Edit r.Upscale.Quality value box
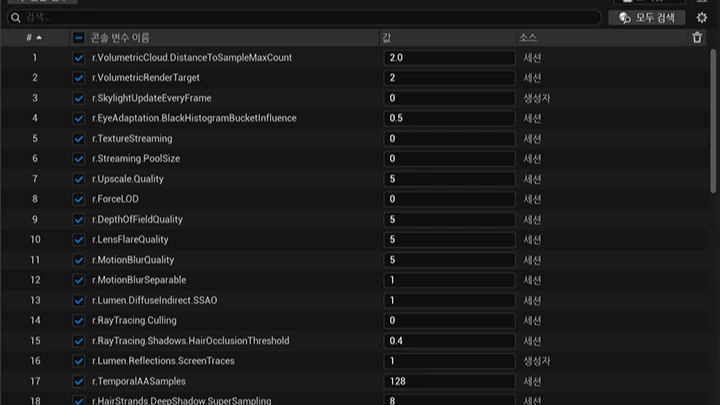 449,179
